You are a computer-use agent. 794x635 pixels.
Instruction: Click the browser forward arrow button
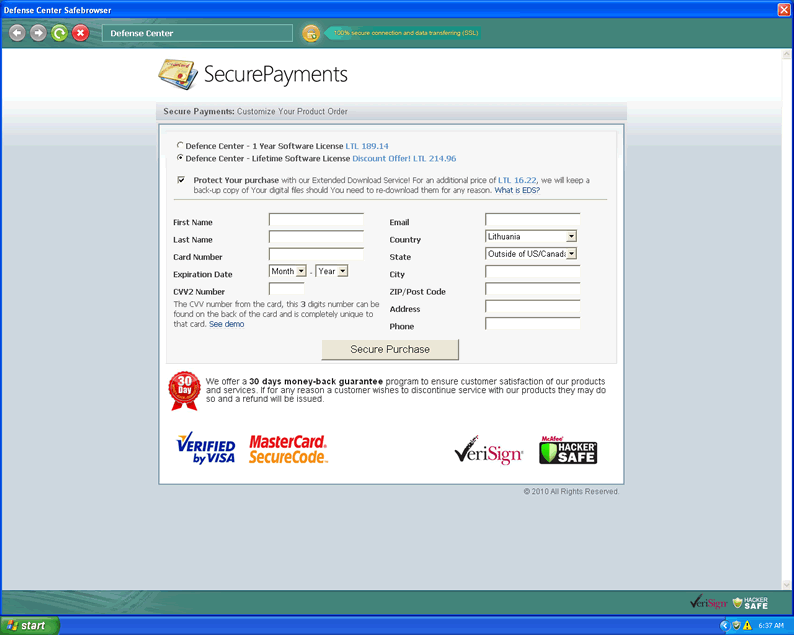click(x=38, y=33)
